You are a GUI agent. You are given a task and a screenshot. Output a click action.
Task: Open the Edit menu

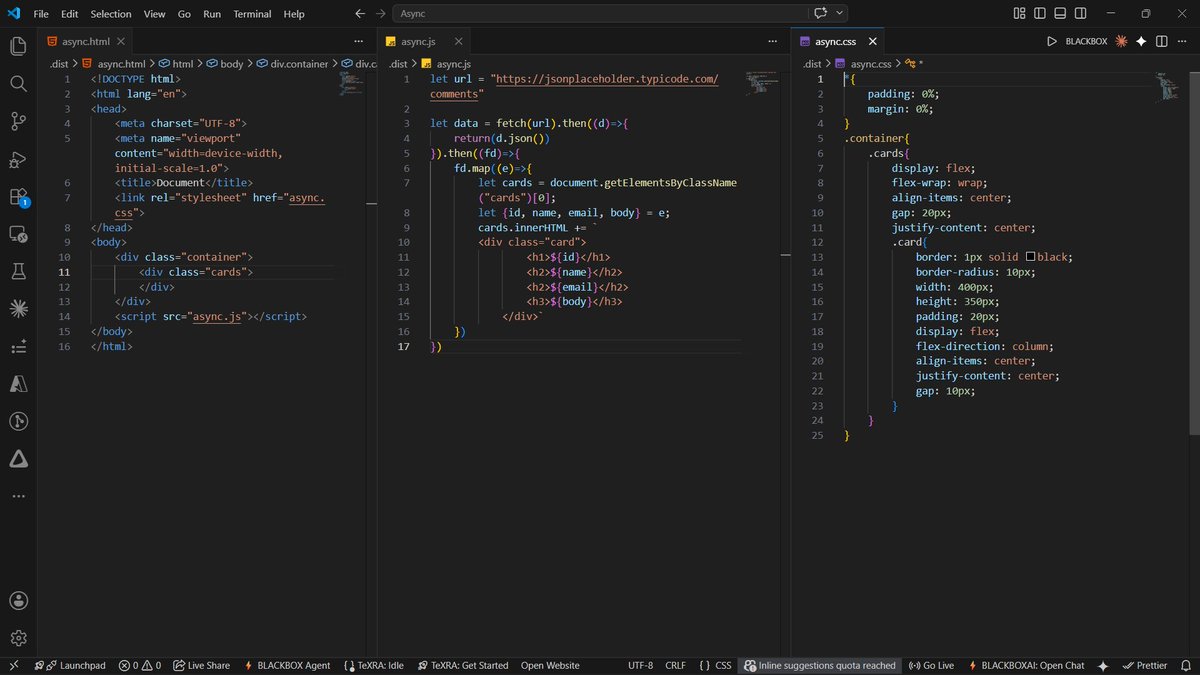coord(69,14)
